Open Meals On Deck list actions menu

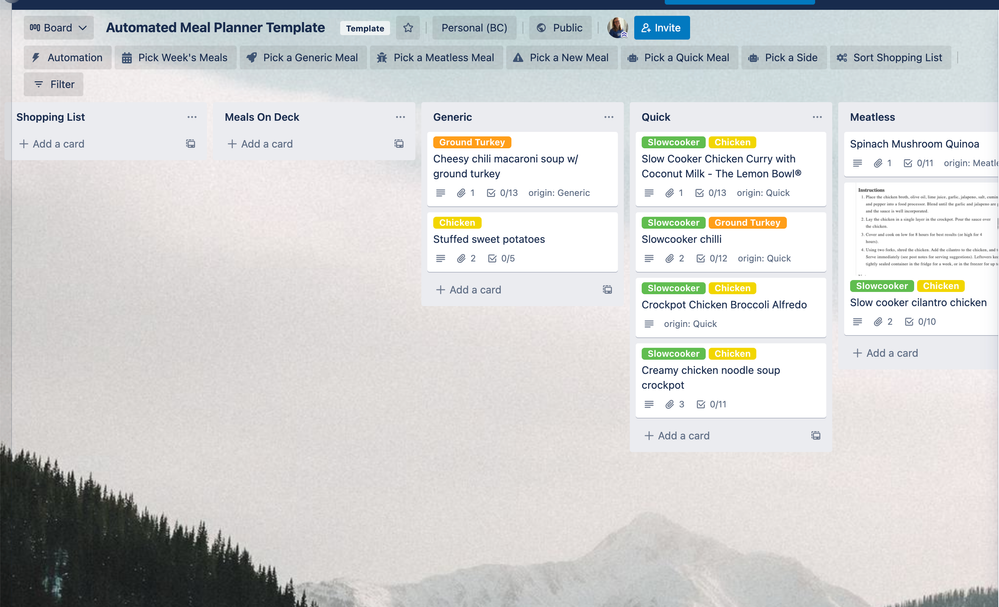click(x=400, y=117)
